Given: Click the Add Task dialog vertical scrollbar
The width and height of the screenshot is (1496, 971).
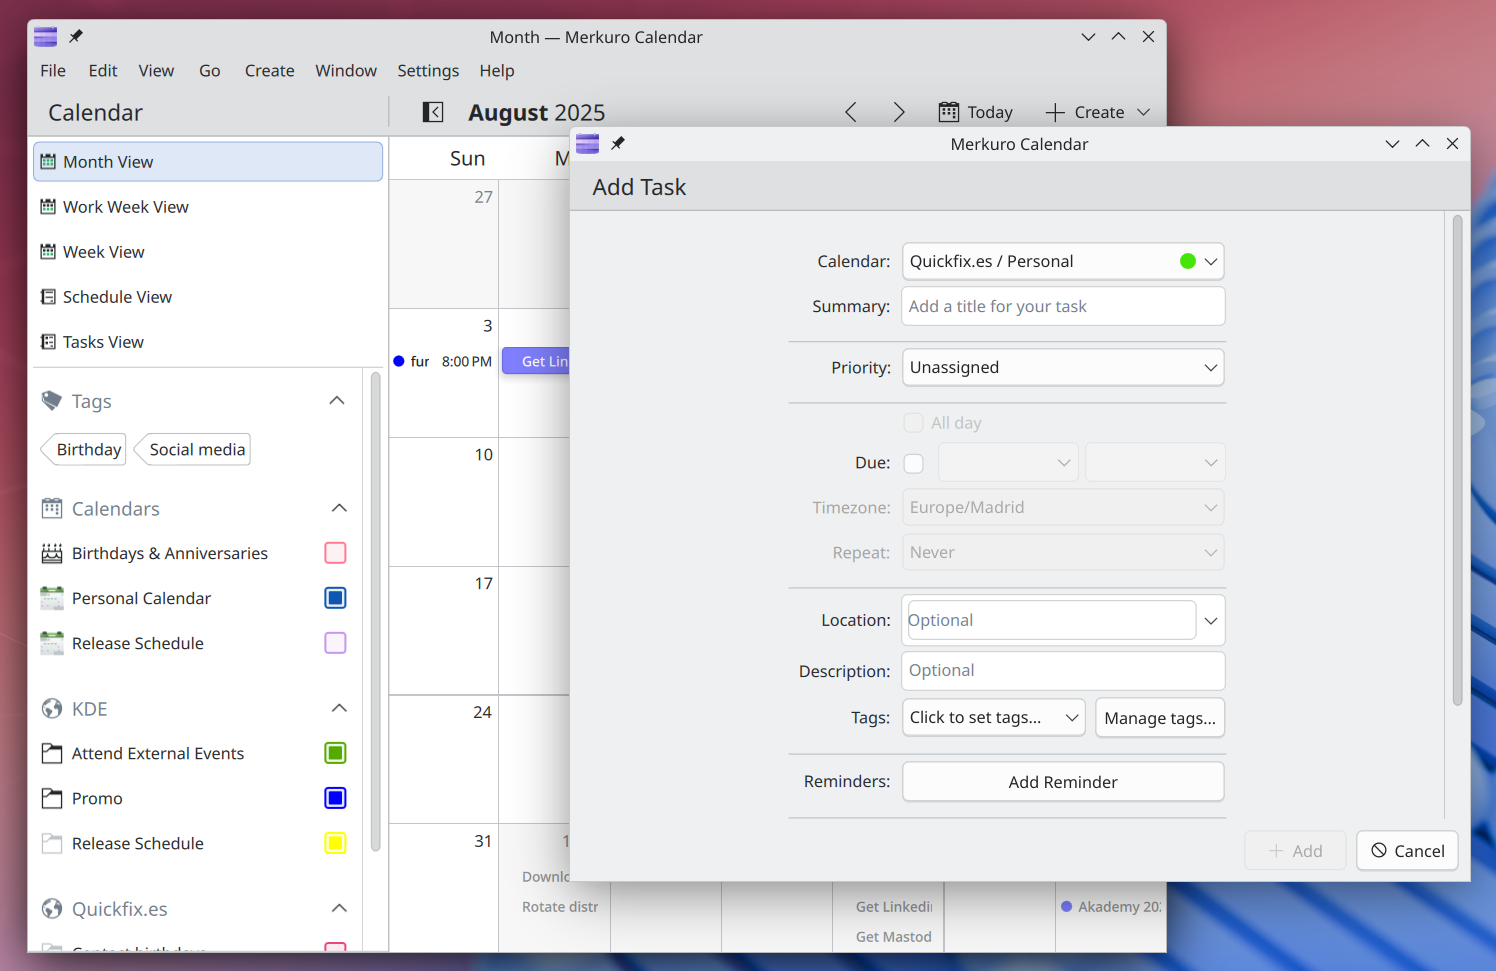Looking at the screenshot, I should coord(1457,460).
